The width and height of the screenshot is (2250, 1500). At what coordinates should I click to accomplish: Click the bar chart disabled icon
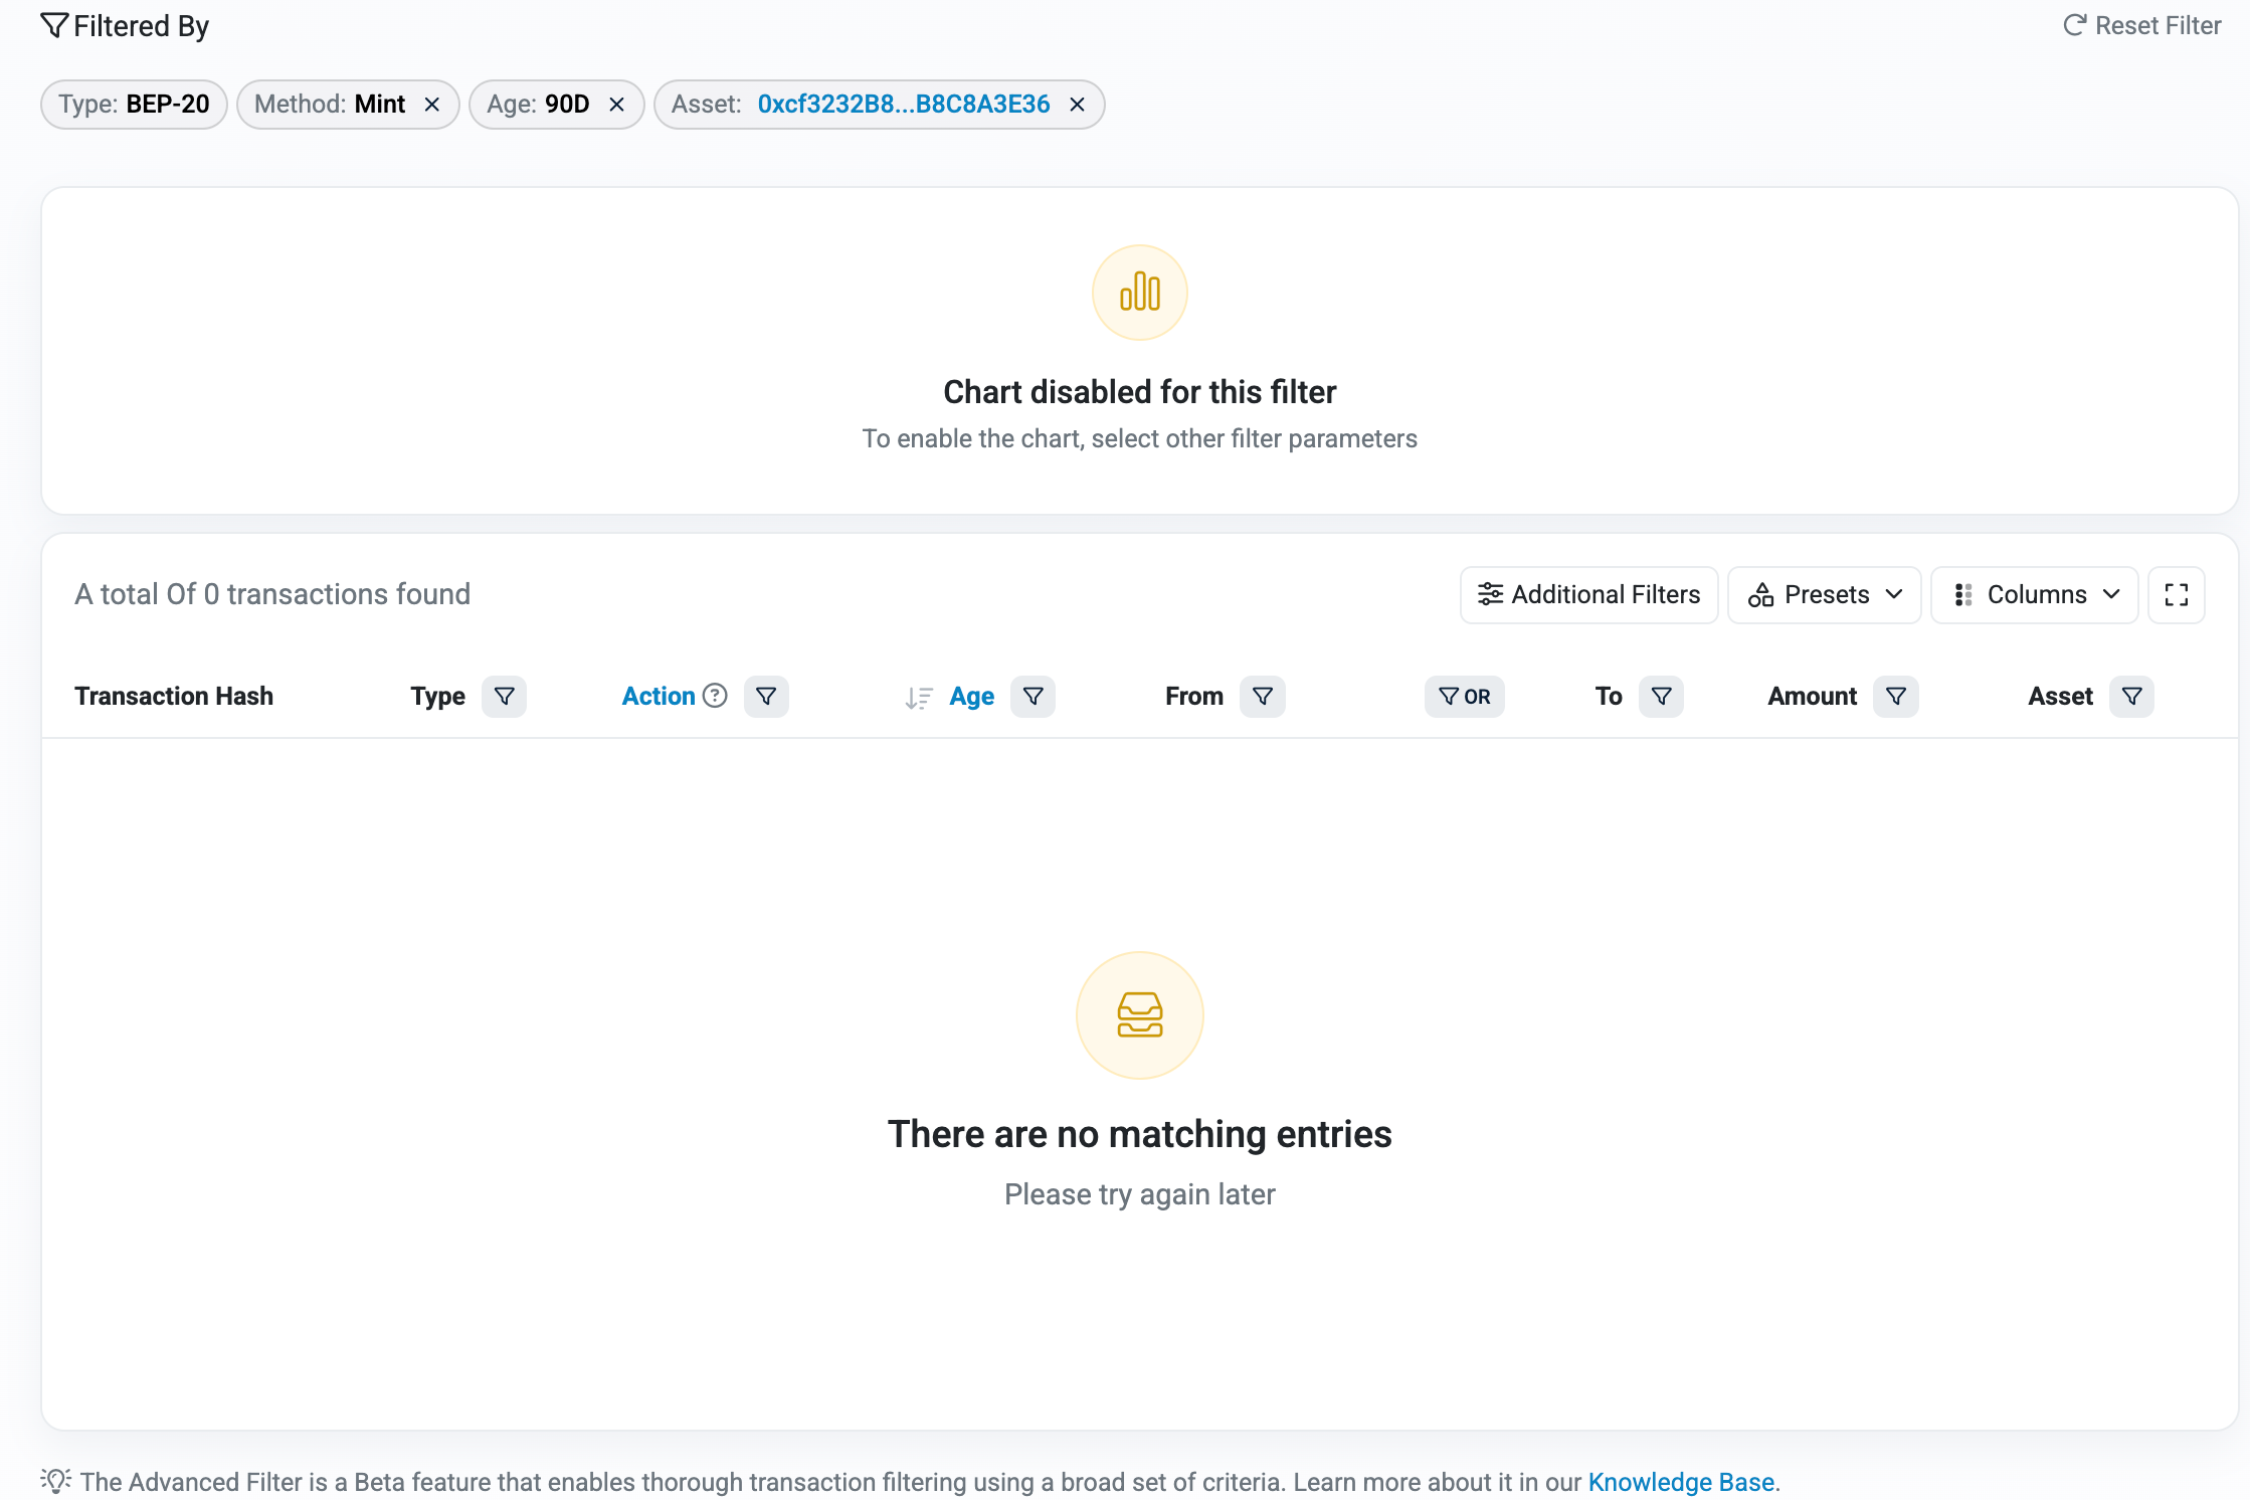coord(1139,292)
